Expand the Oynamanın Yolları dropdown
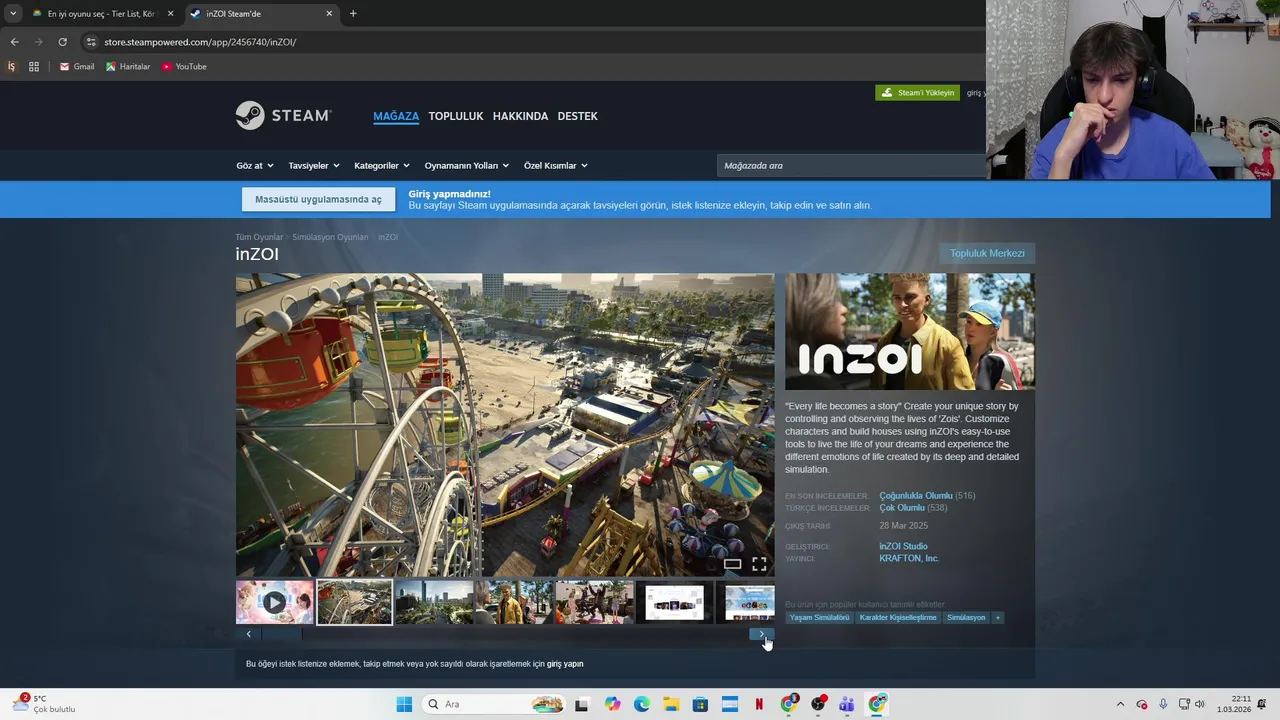This screenshot has height=720, width=1280. [x=467, y=166]
